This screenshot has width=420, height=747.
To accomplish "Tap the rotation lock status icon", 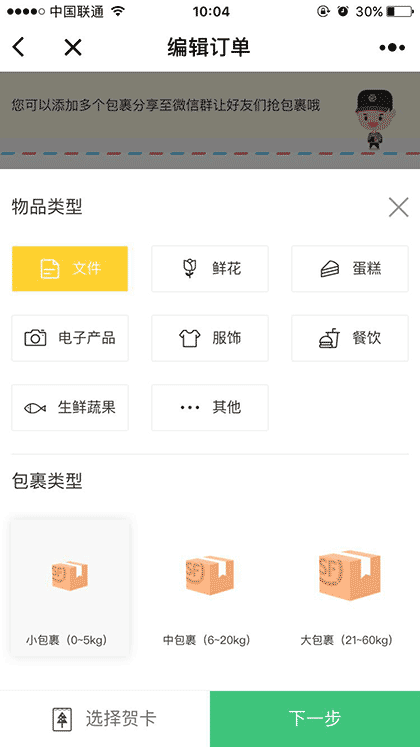I will coord(323,11).
